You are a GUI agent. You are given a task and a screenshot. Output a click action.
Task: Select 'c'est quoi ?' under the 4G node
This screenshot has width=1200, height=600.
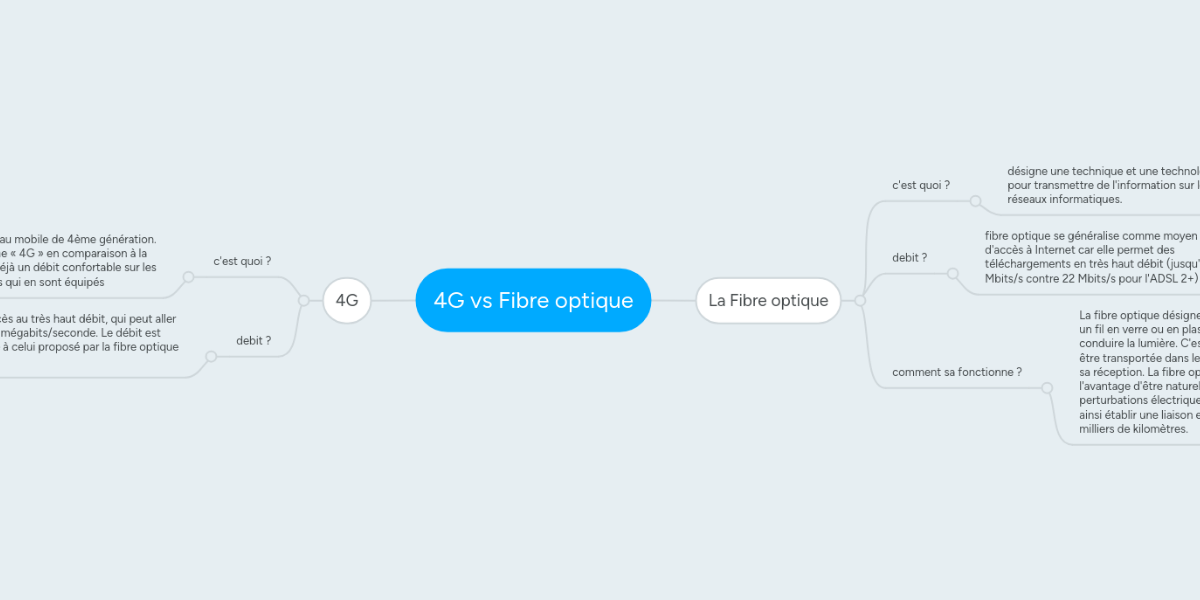click(x=242, y=261)
